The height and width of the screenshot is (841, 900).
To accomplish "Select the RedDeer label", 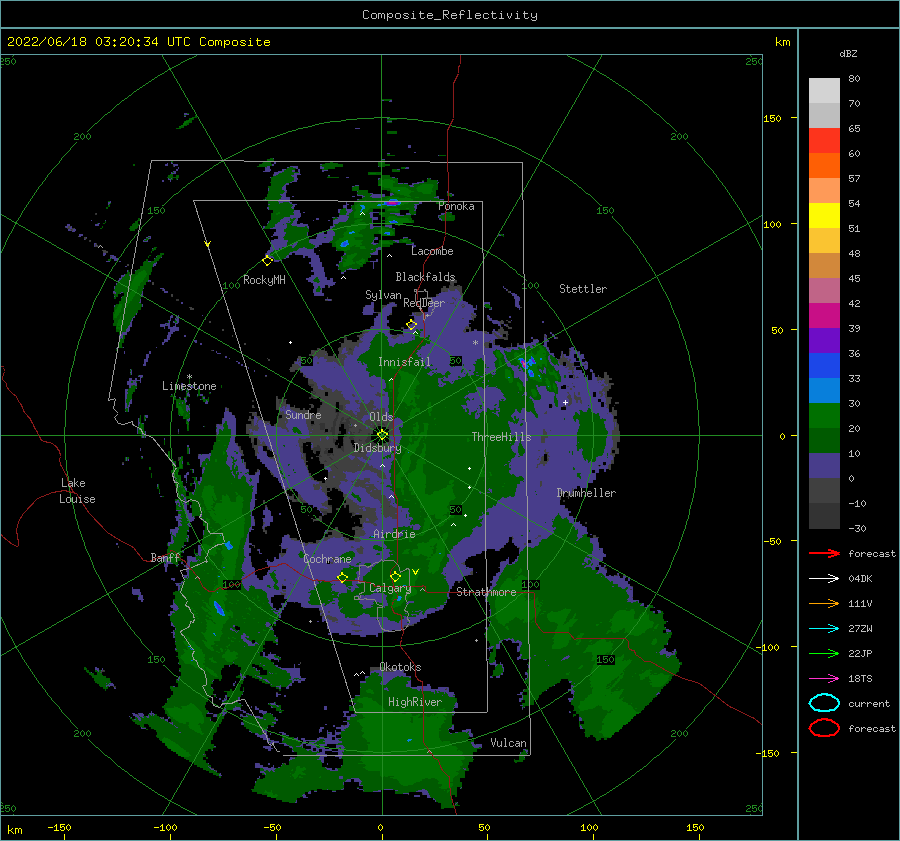I will click(x=424, y=303).
